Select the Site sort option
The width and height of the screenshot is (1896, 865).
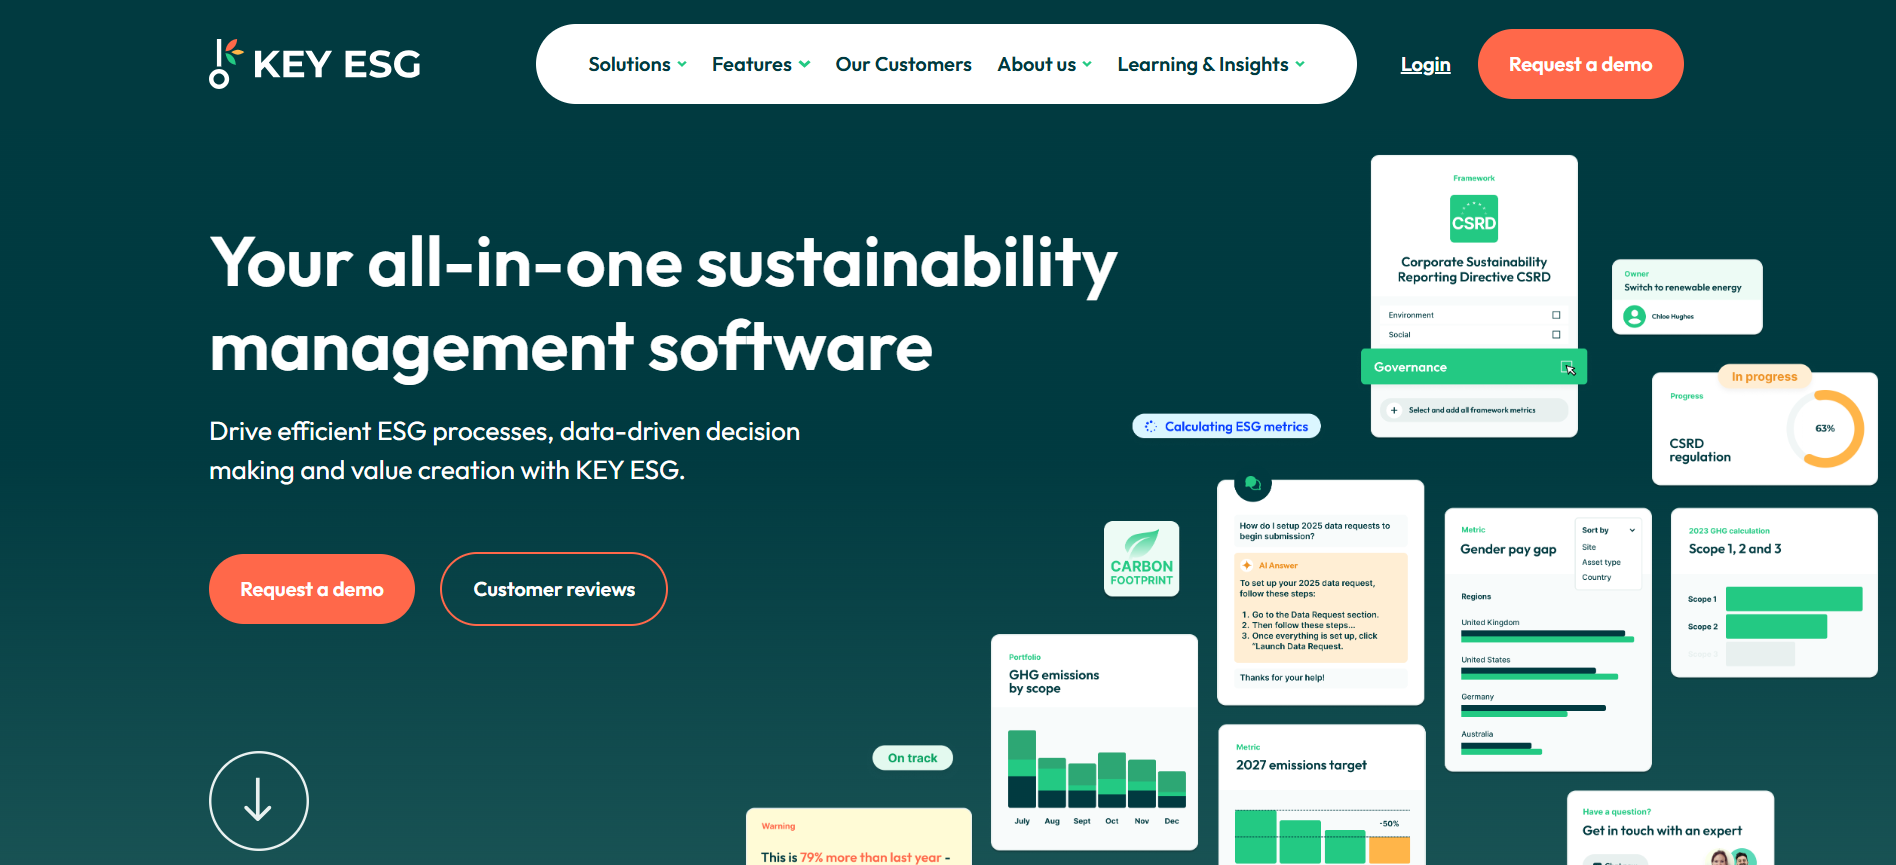1589,547
